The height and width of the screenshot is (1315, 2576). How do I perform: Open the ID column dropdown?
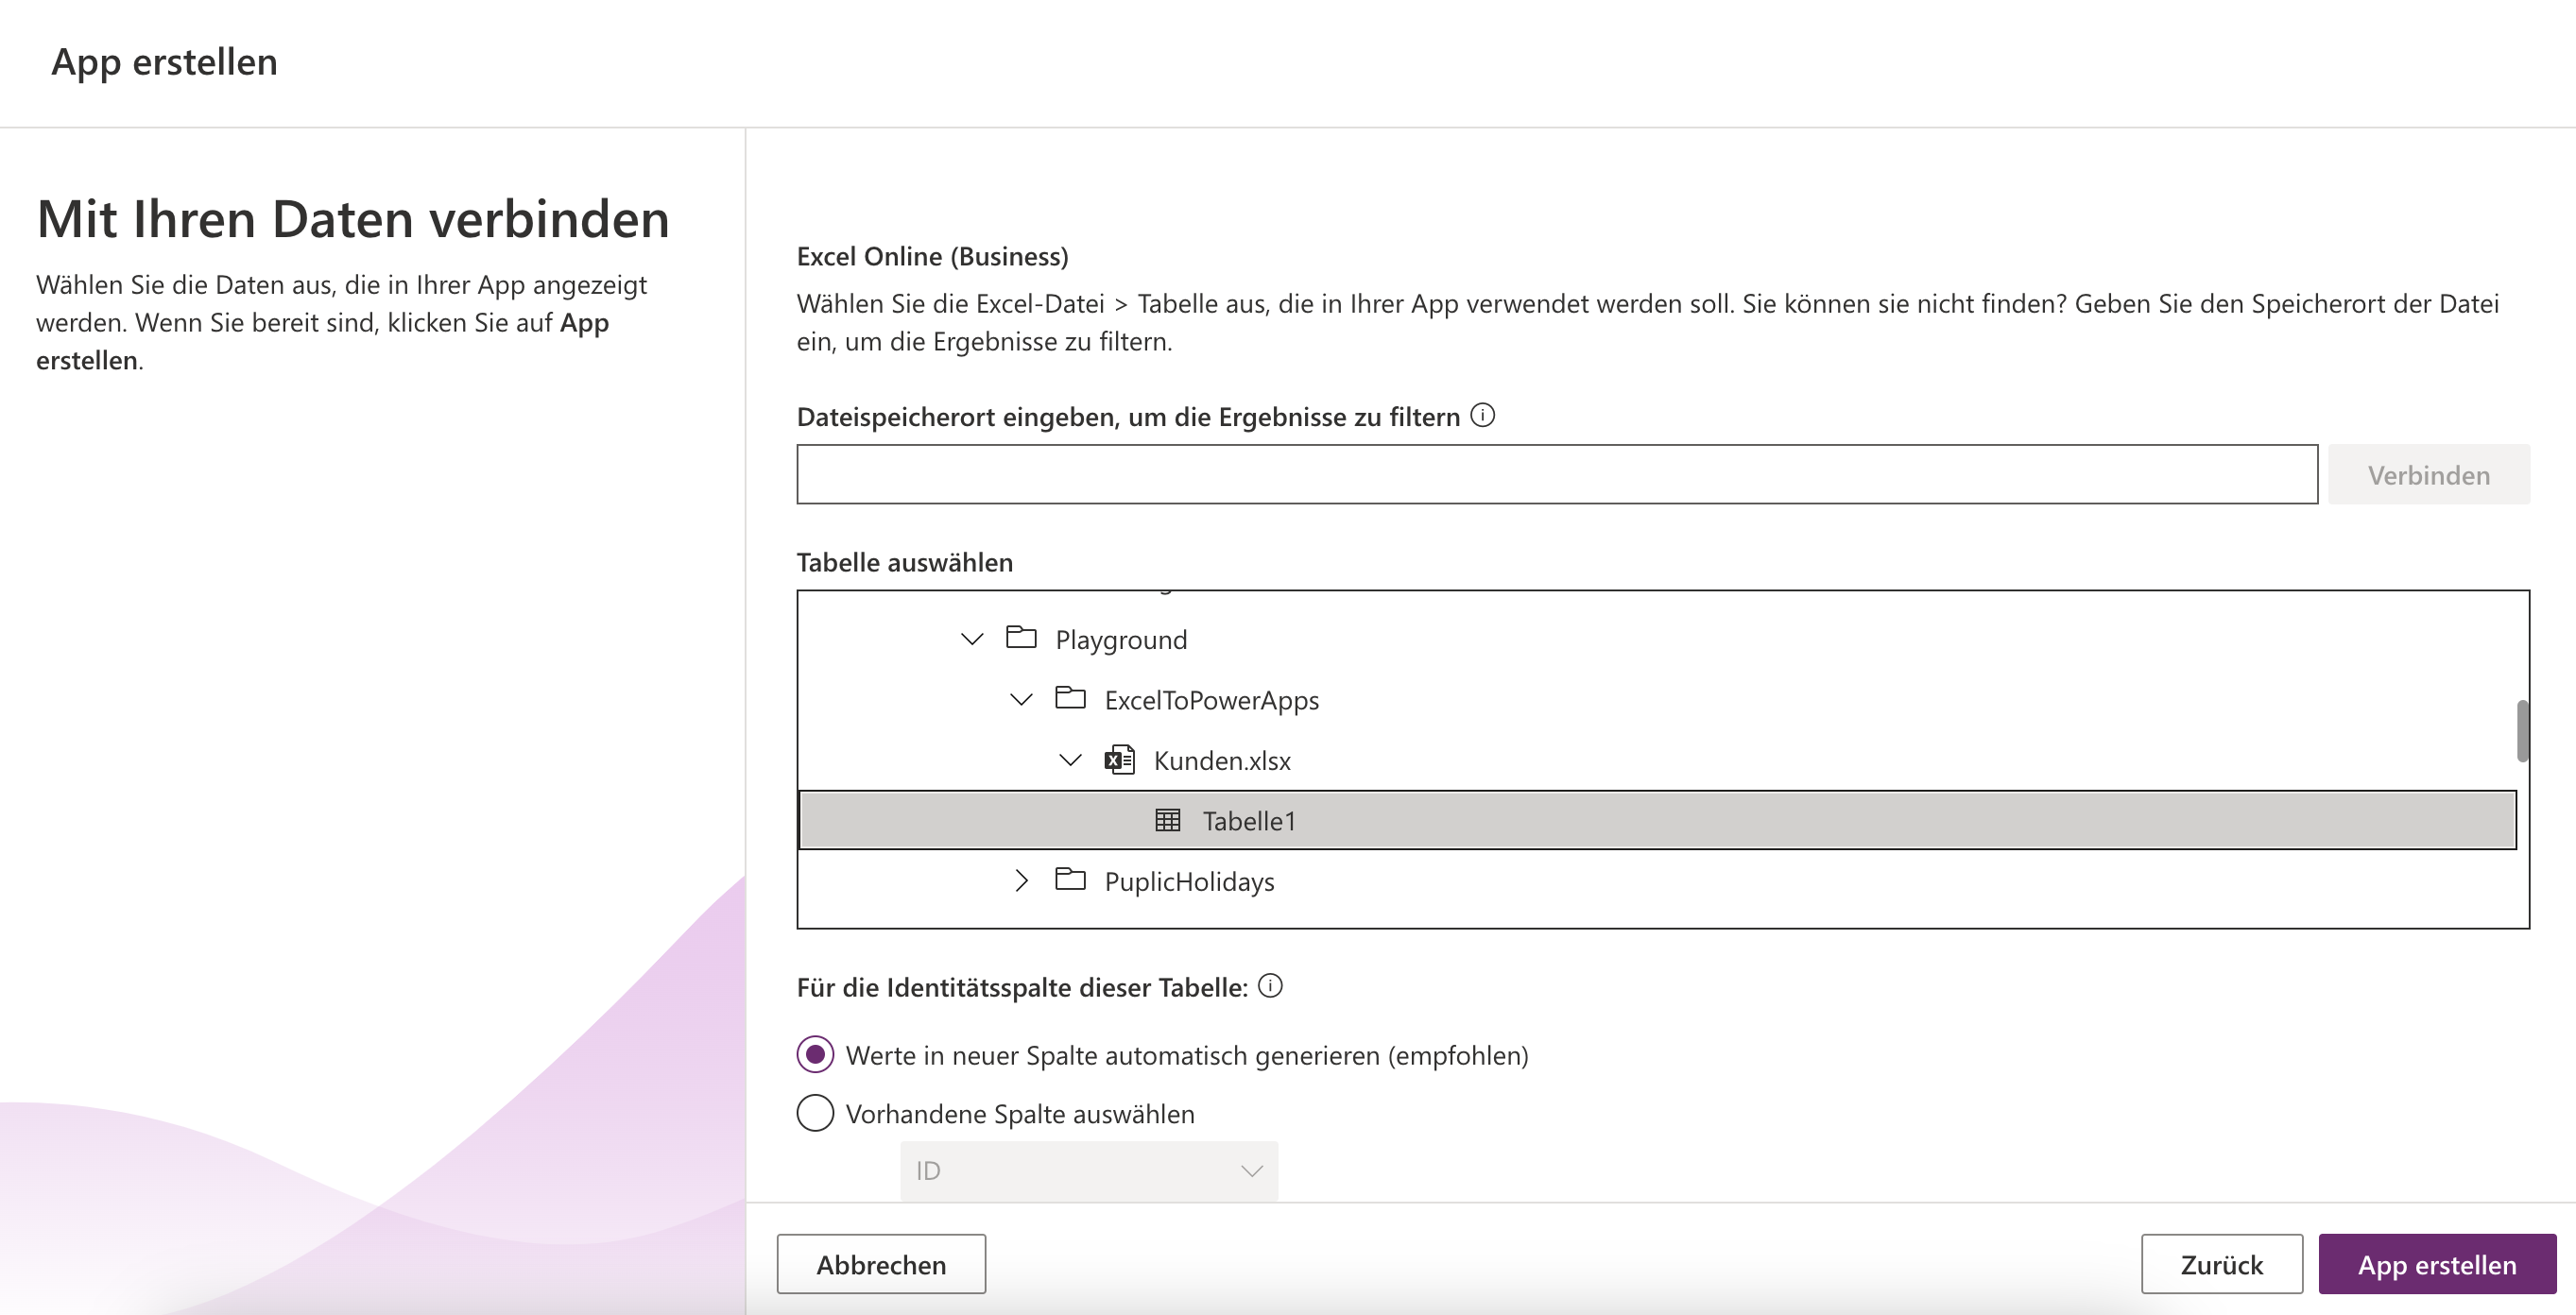click(x=1089, y=1170)
